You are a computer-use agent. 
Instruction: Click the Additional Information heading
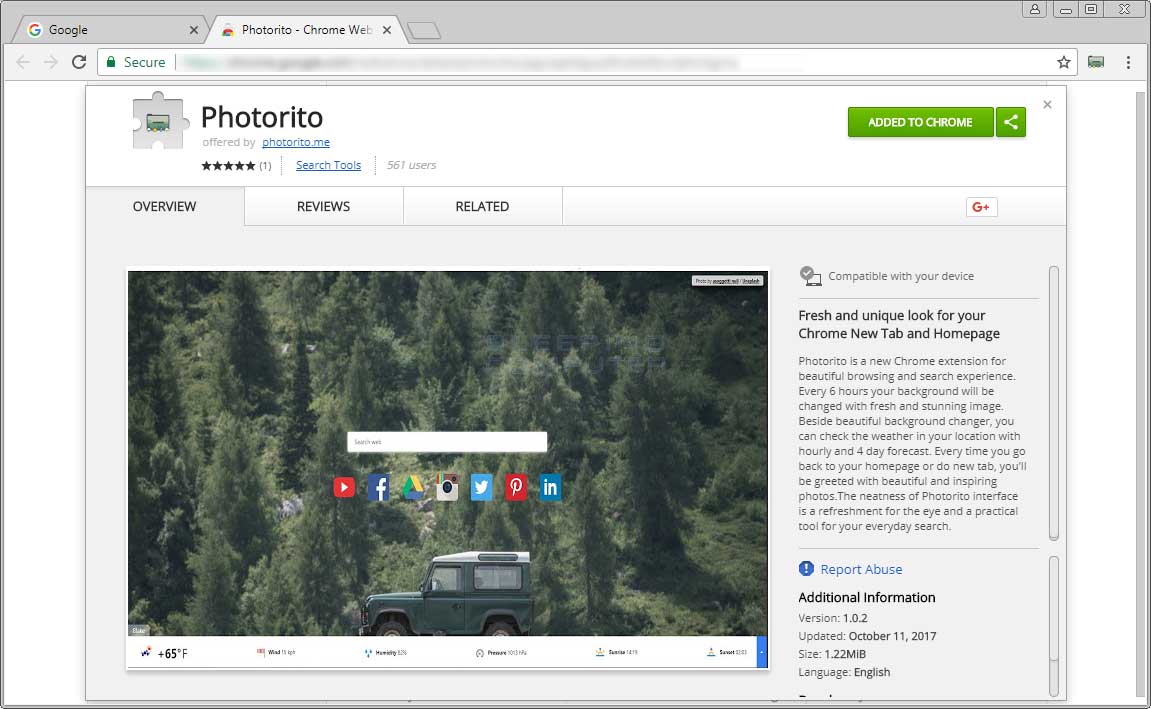[867, 597]
